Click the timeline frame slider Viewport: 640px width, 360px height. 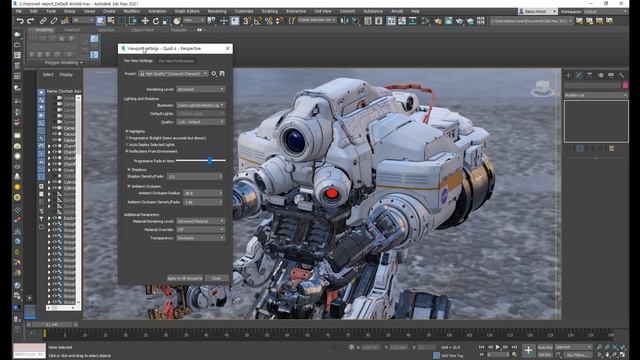tap(51, 324)
